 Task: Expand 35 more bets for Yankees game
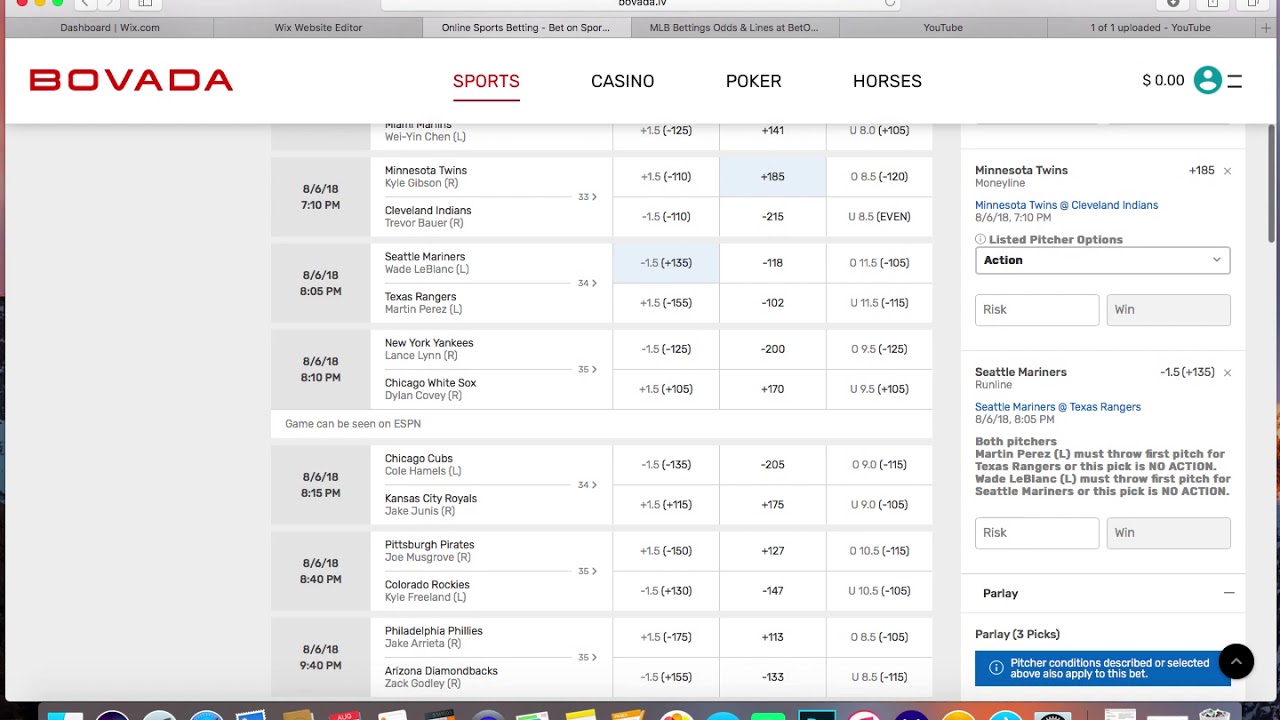point(587,369)
